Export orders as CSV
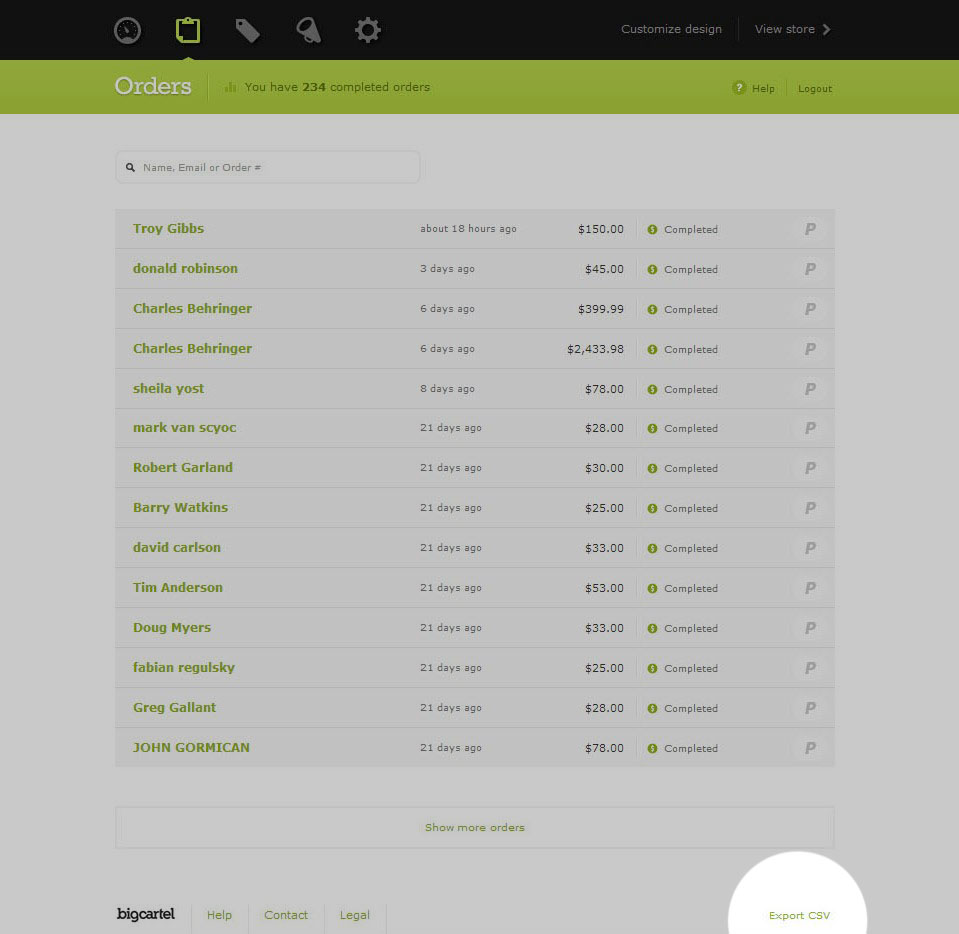Image resolution: width=959 pixels, height=934 pixels. pyautogui.click(x=799, y=915)
